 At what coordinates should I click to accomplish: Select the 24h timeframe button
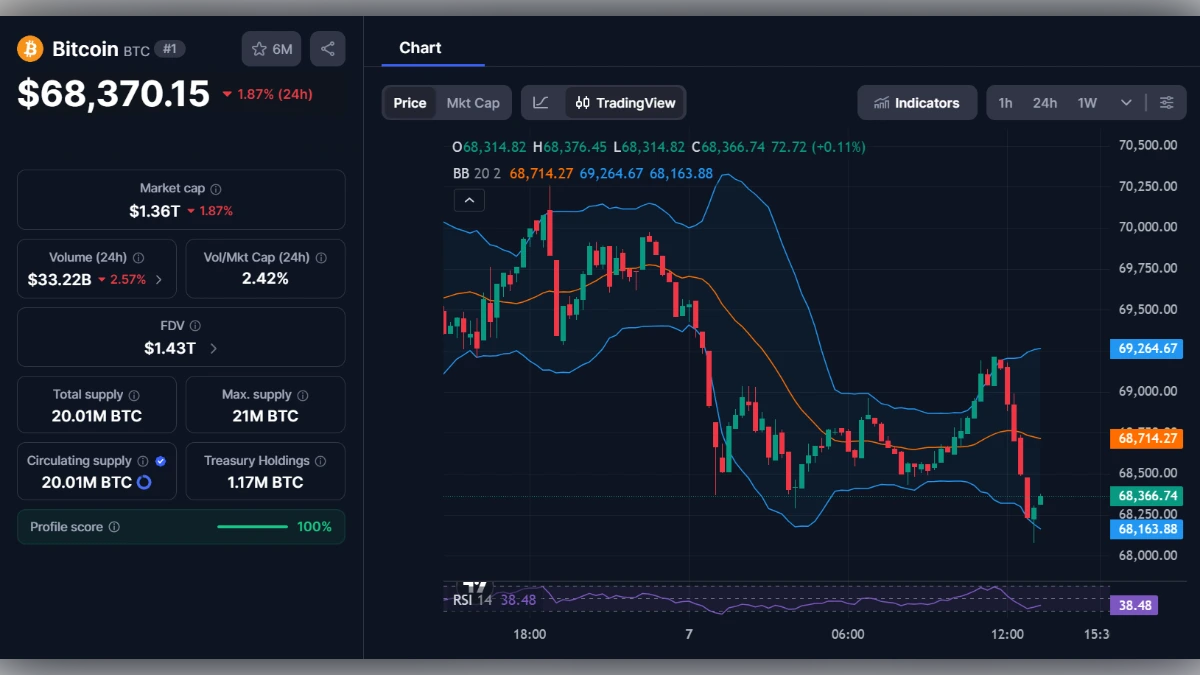pyautogui.click(x=1045, y=102)
